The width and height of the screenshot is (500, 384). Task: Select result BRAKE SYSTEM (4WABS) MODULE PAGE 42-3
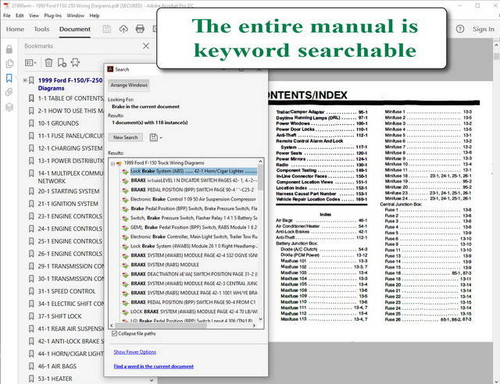coord(194,283)
